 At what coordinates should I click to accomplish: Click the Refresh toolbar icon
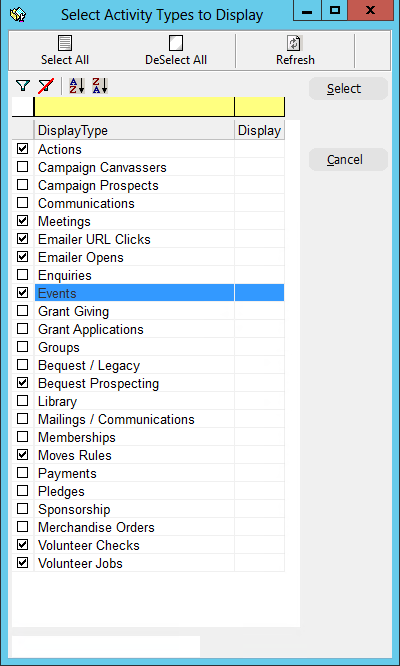294,43
